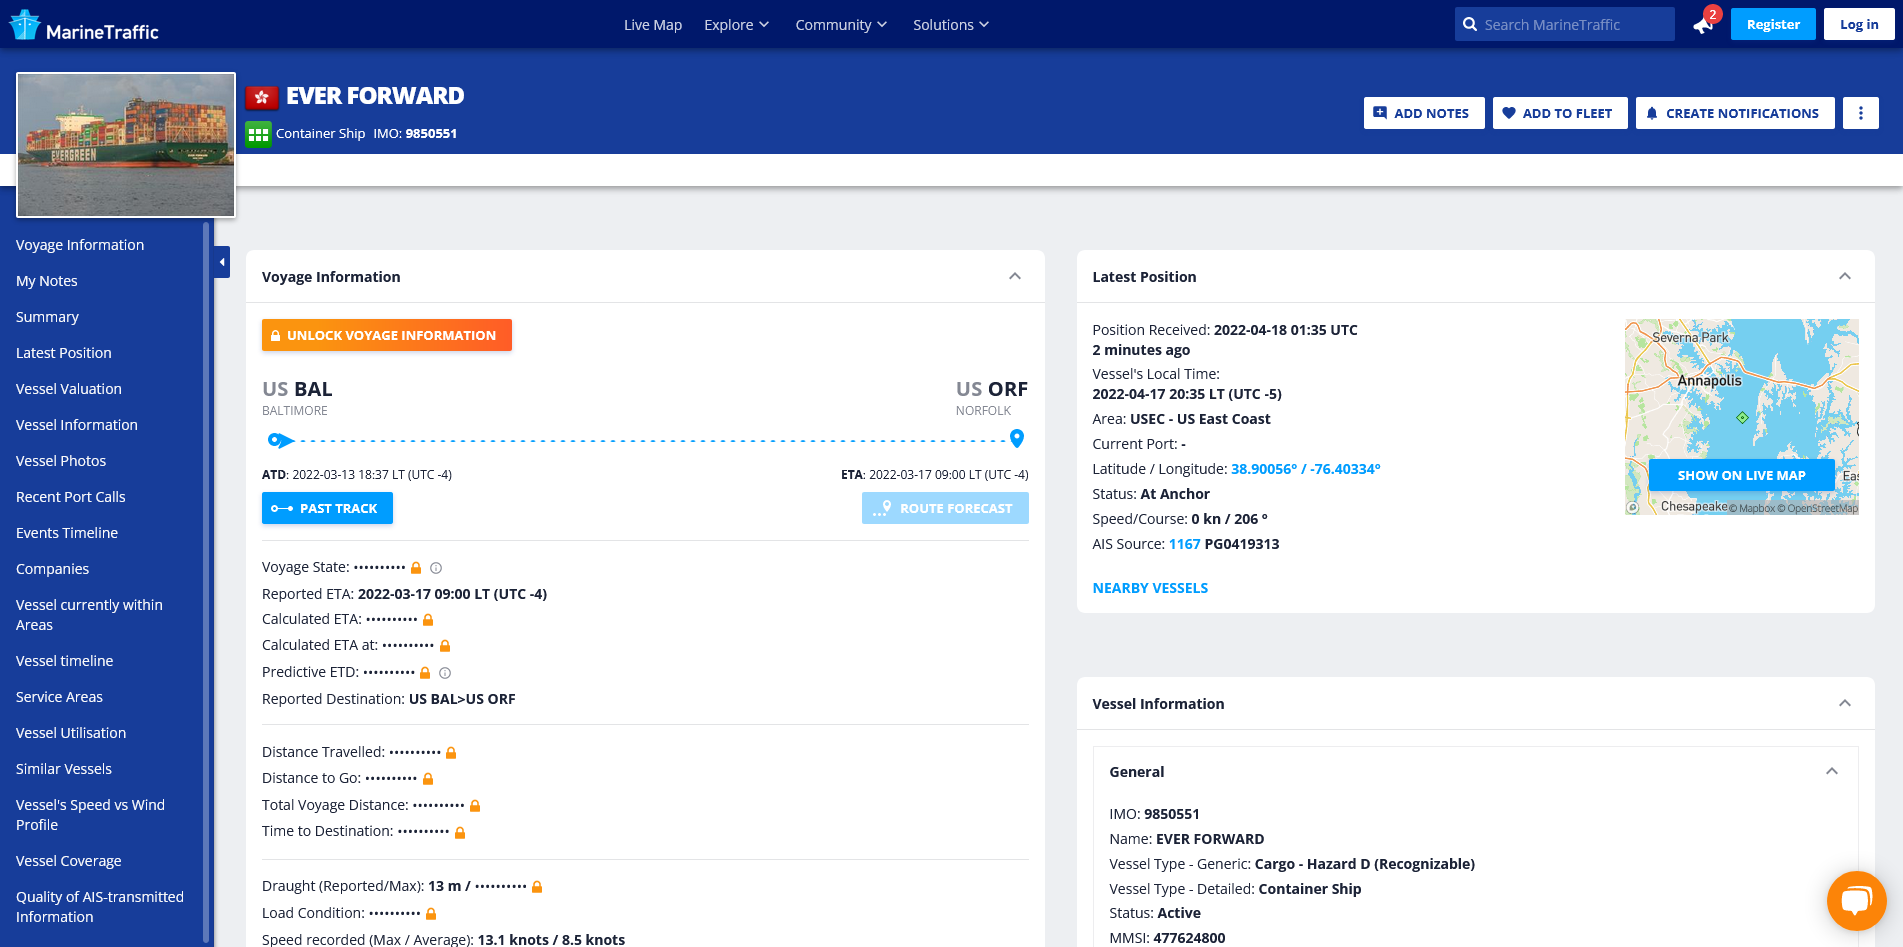Image resolution: width=1903 pixels, height=947 pixels.
Task: Open the notifications megaphone icon
Action: pos(1703,25)
